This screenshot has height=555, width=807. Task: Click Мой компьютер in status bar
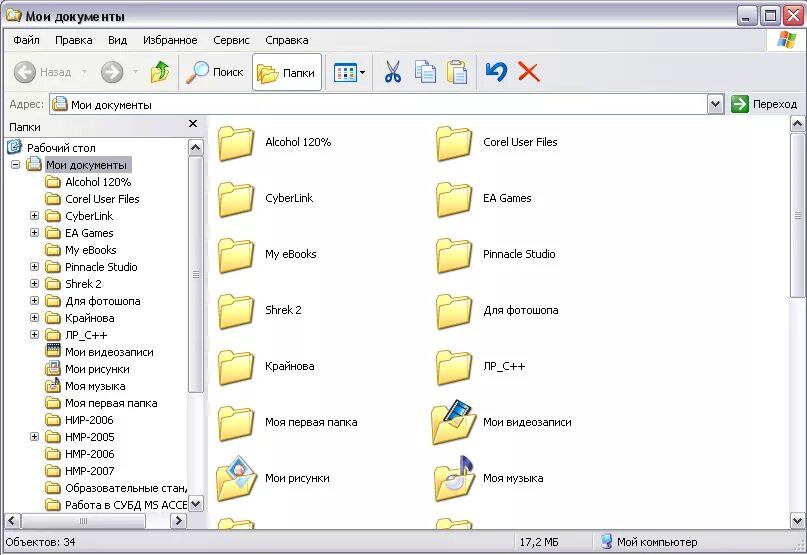coord(649,542)
